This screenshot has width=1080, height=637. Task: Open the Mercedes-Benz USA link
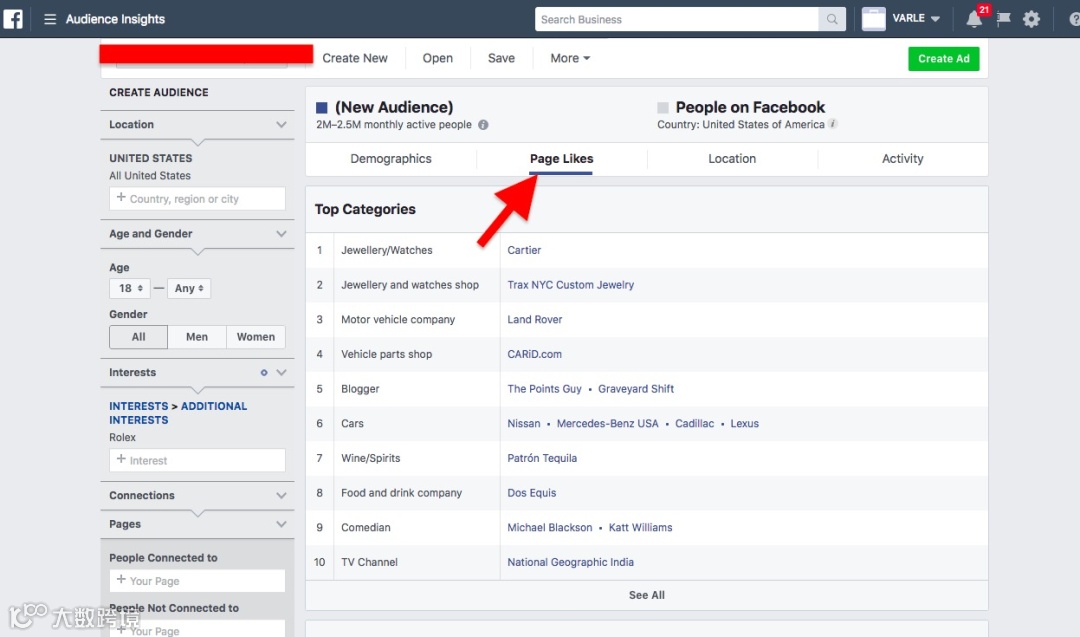tap(608, 424)
